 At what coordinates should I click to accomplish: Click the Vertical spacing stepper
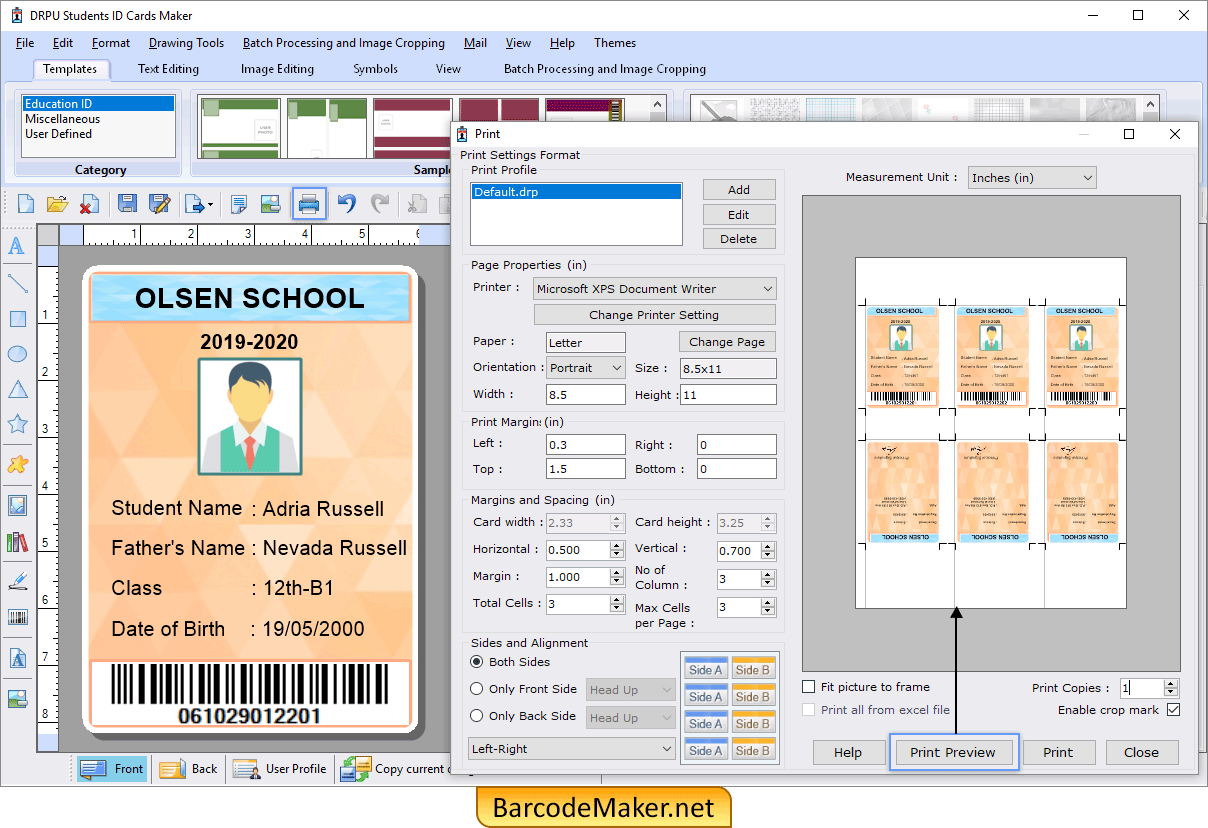(768, 551)
